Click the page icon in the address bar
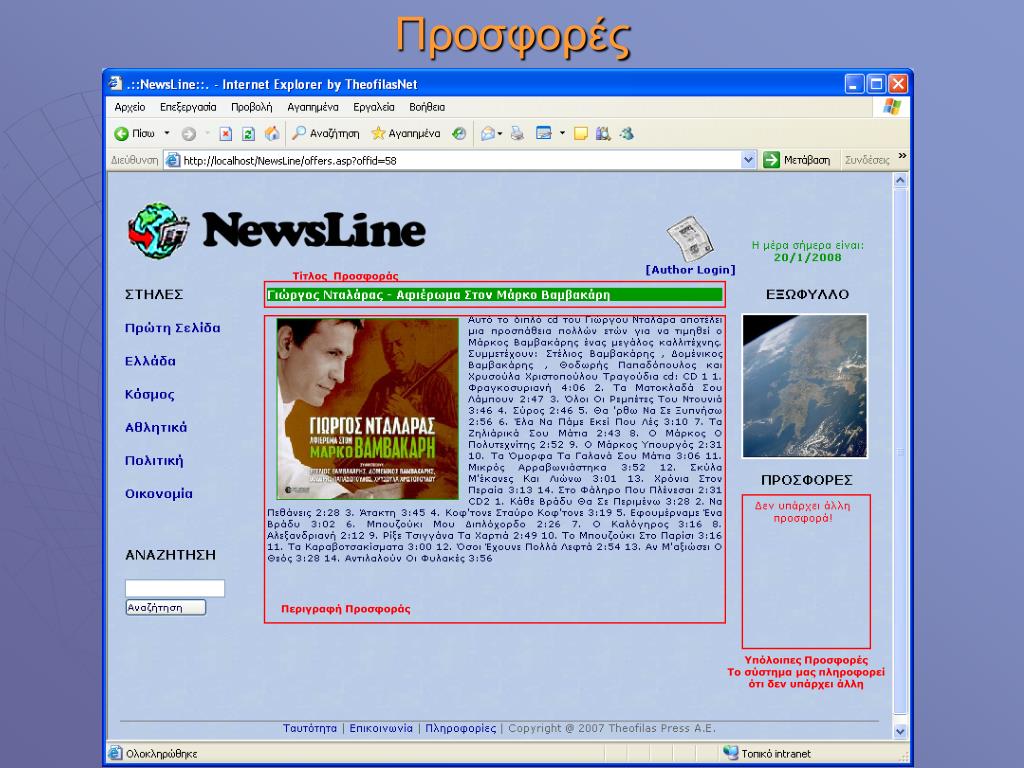This screenshot has width=1024, height=768. 172,160
